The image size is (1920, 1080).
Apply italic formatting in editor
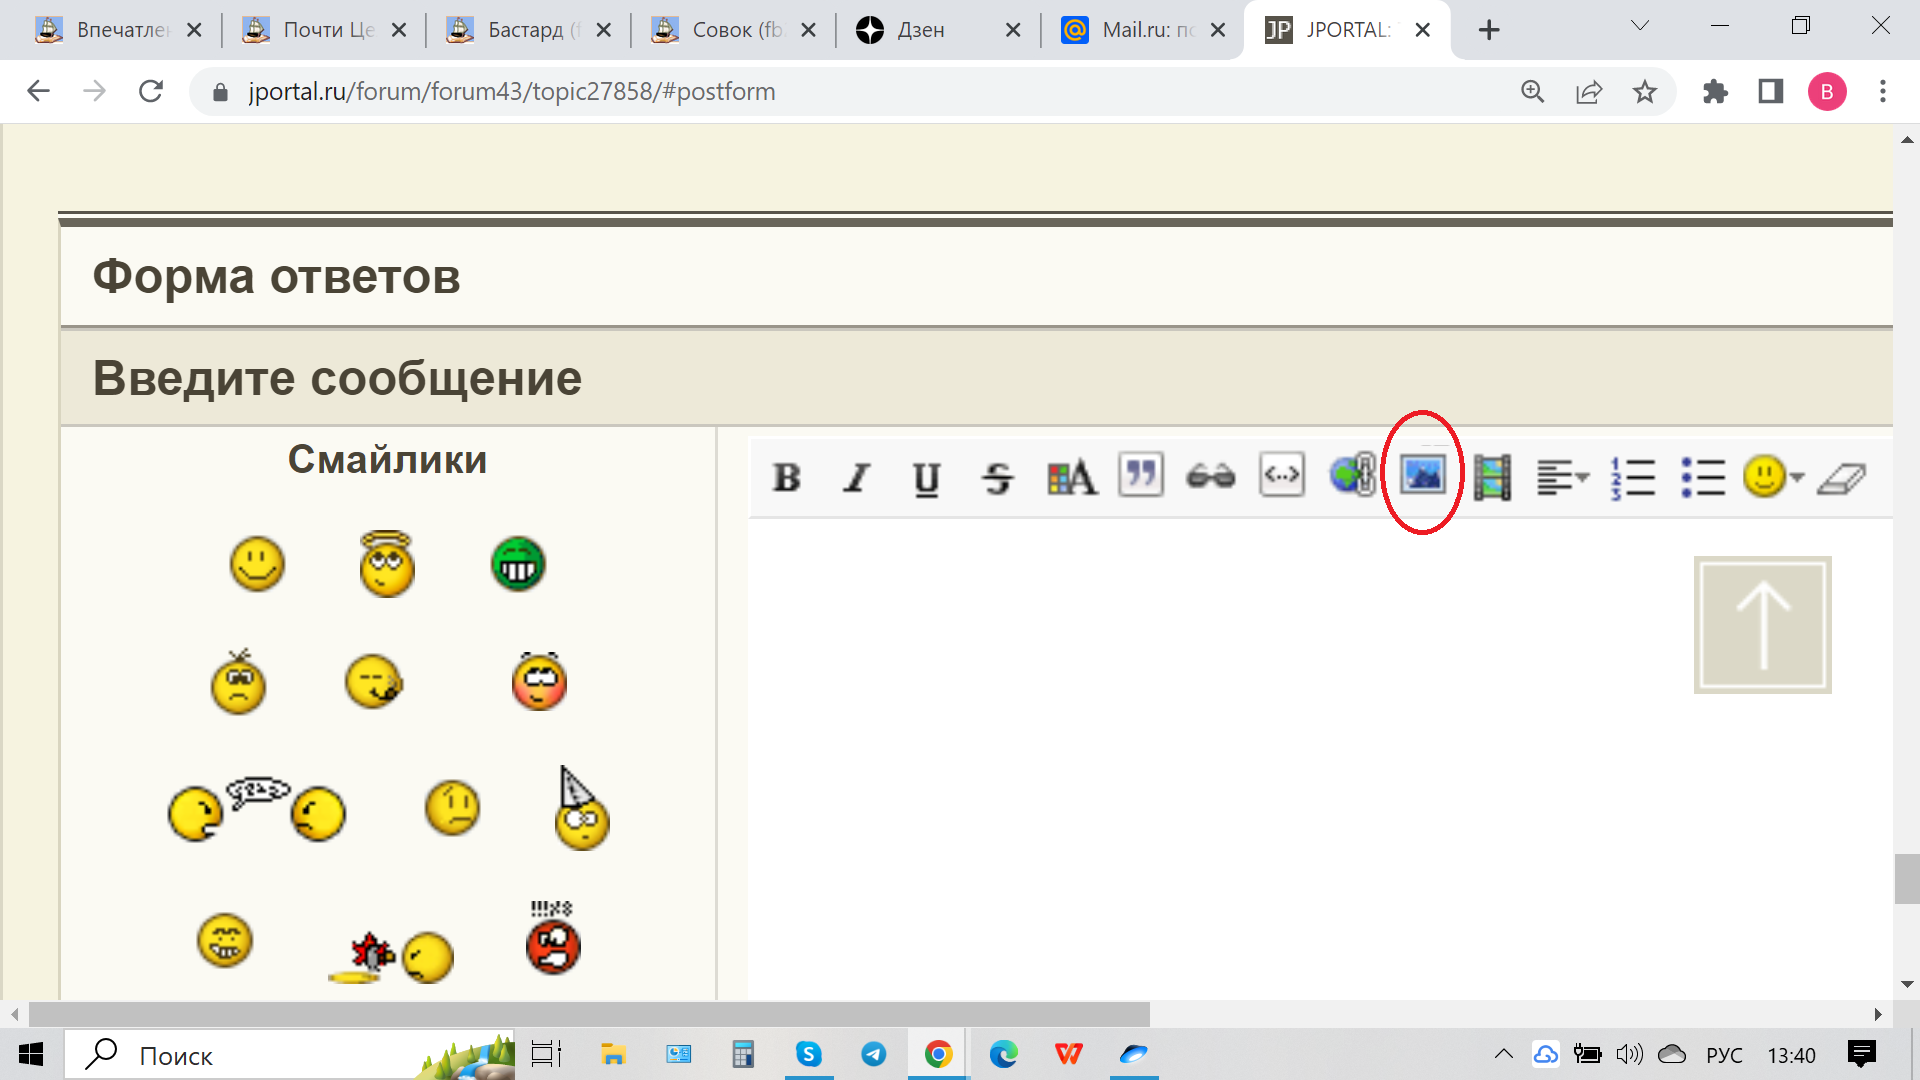click(856, 478)
